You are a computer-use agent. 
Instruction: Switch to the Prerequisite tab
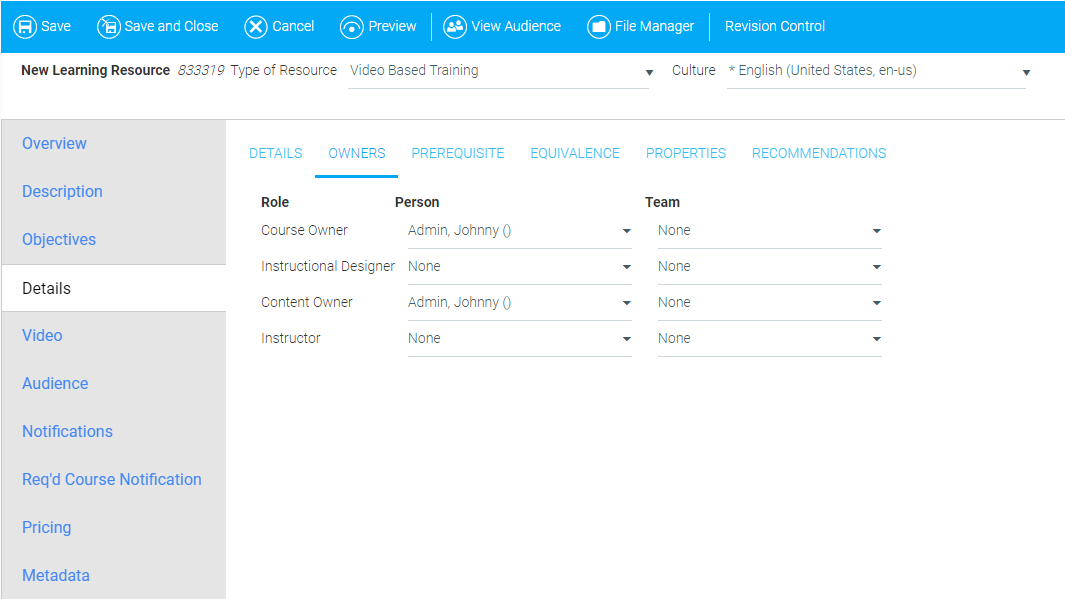458,154
